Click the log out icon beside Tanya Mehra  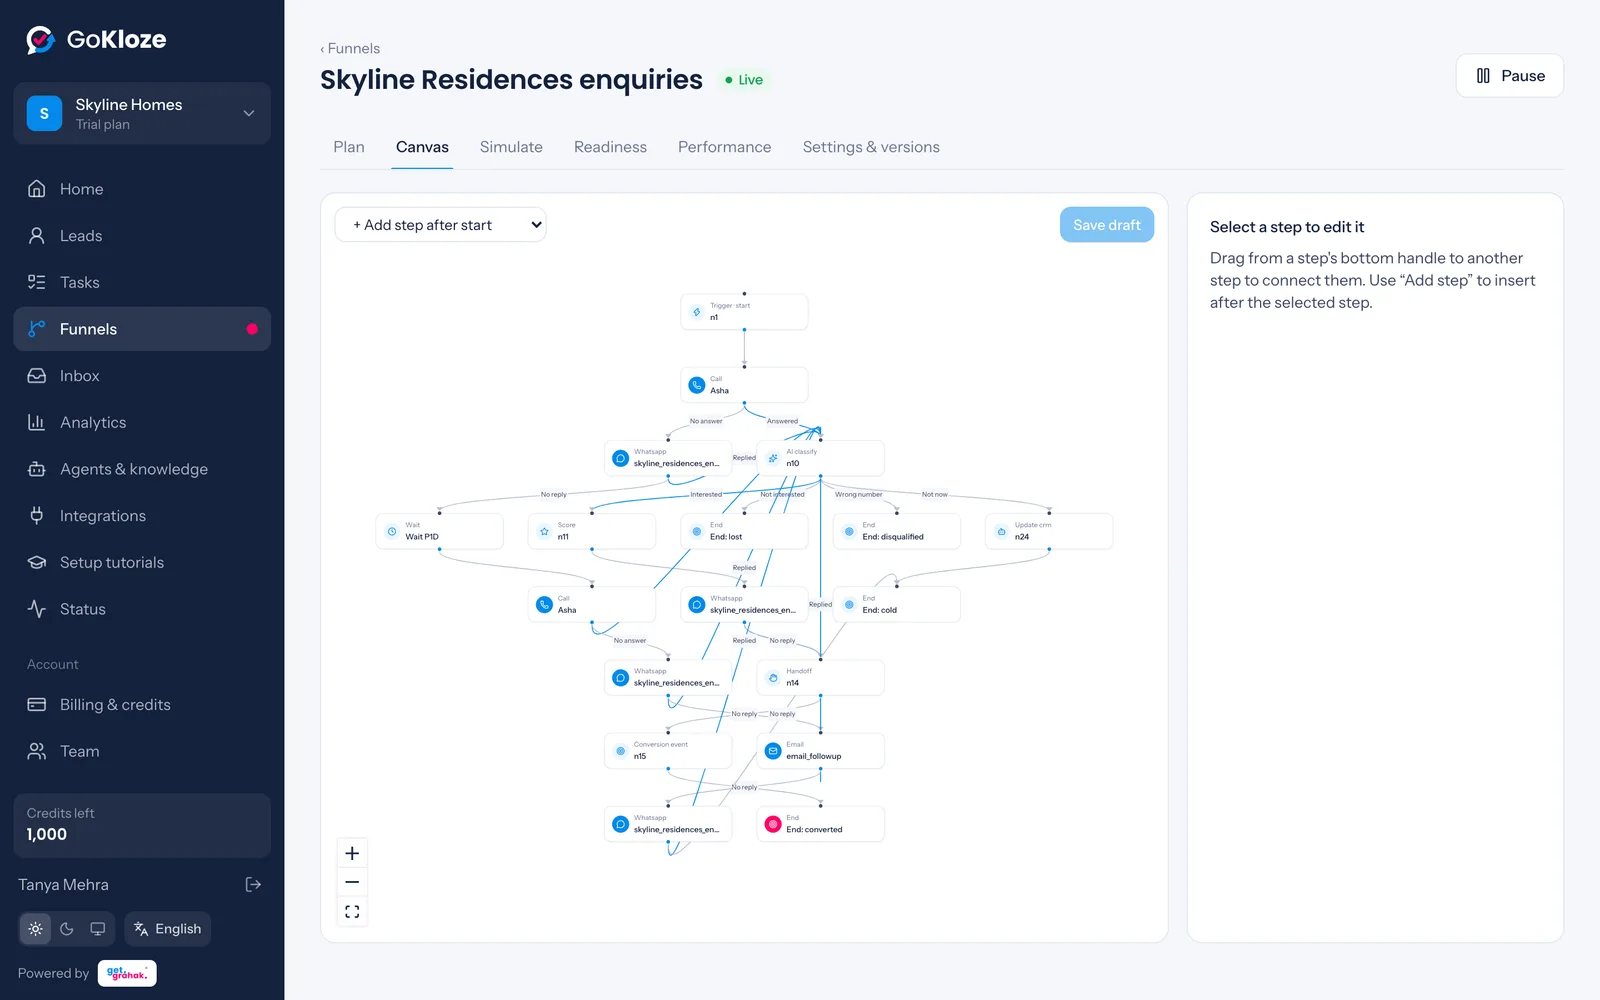point(253,884)
